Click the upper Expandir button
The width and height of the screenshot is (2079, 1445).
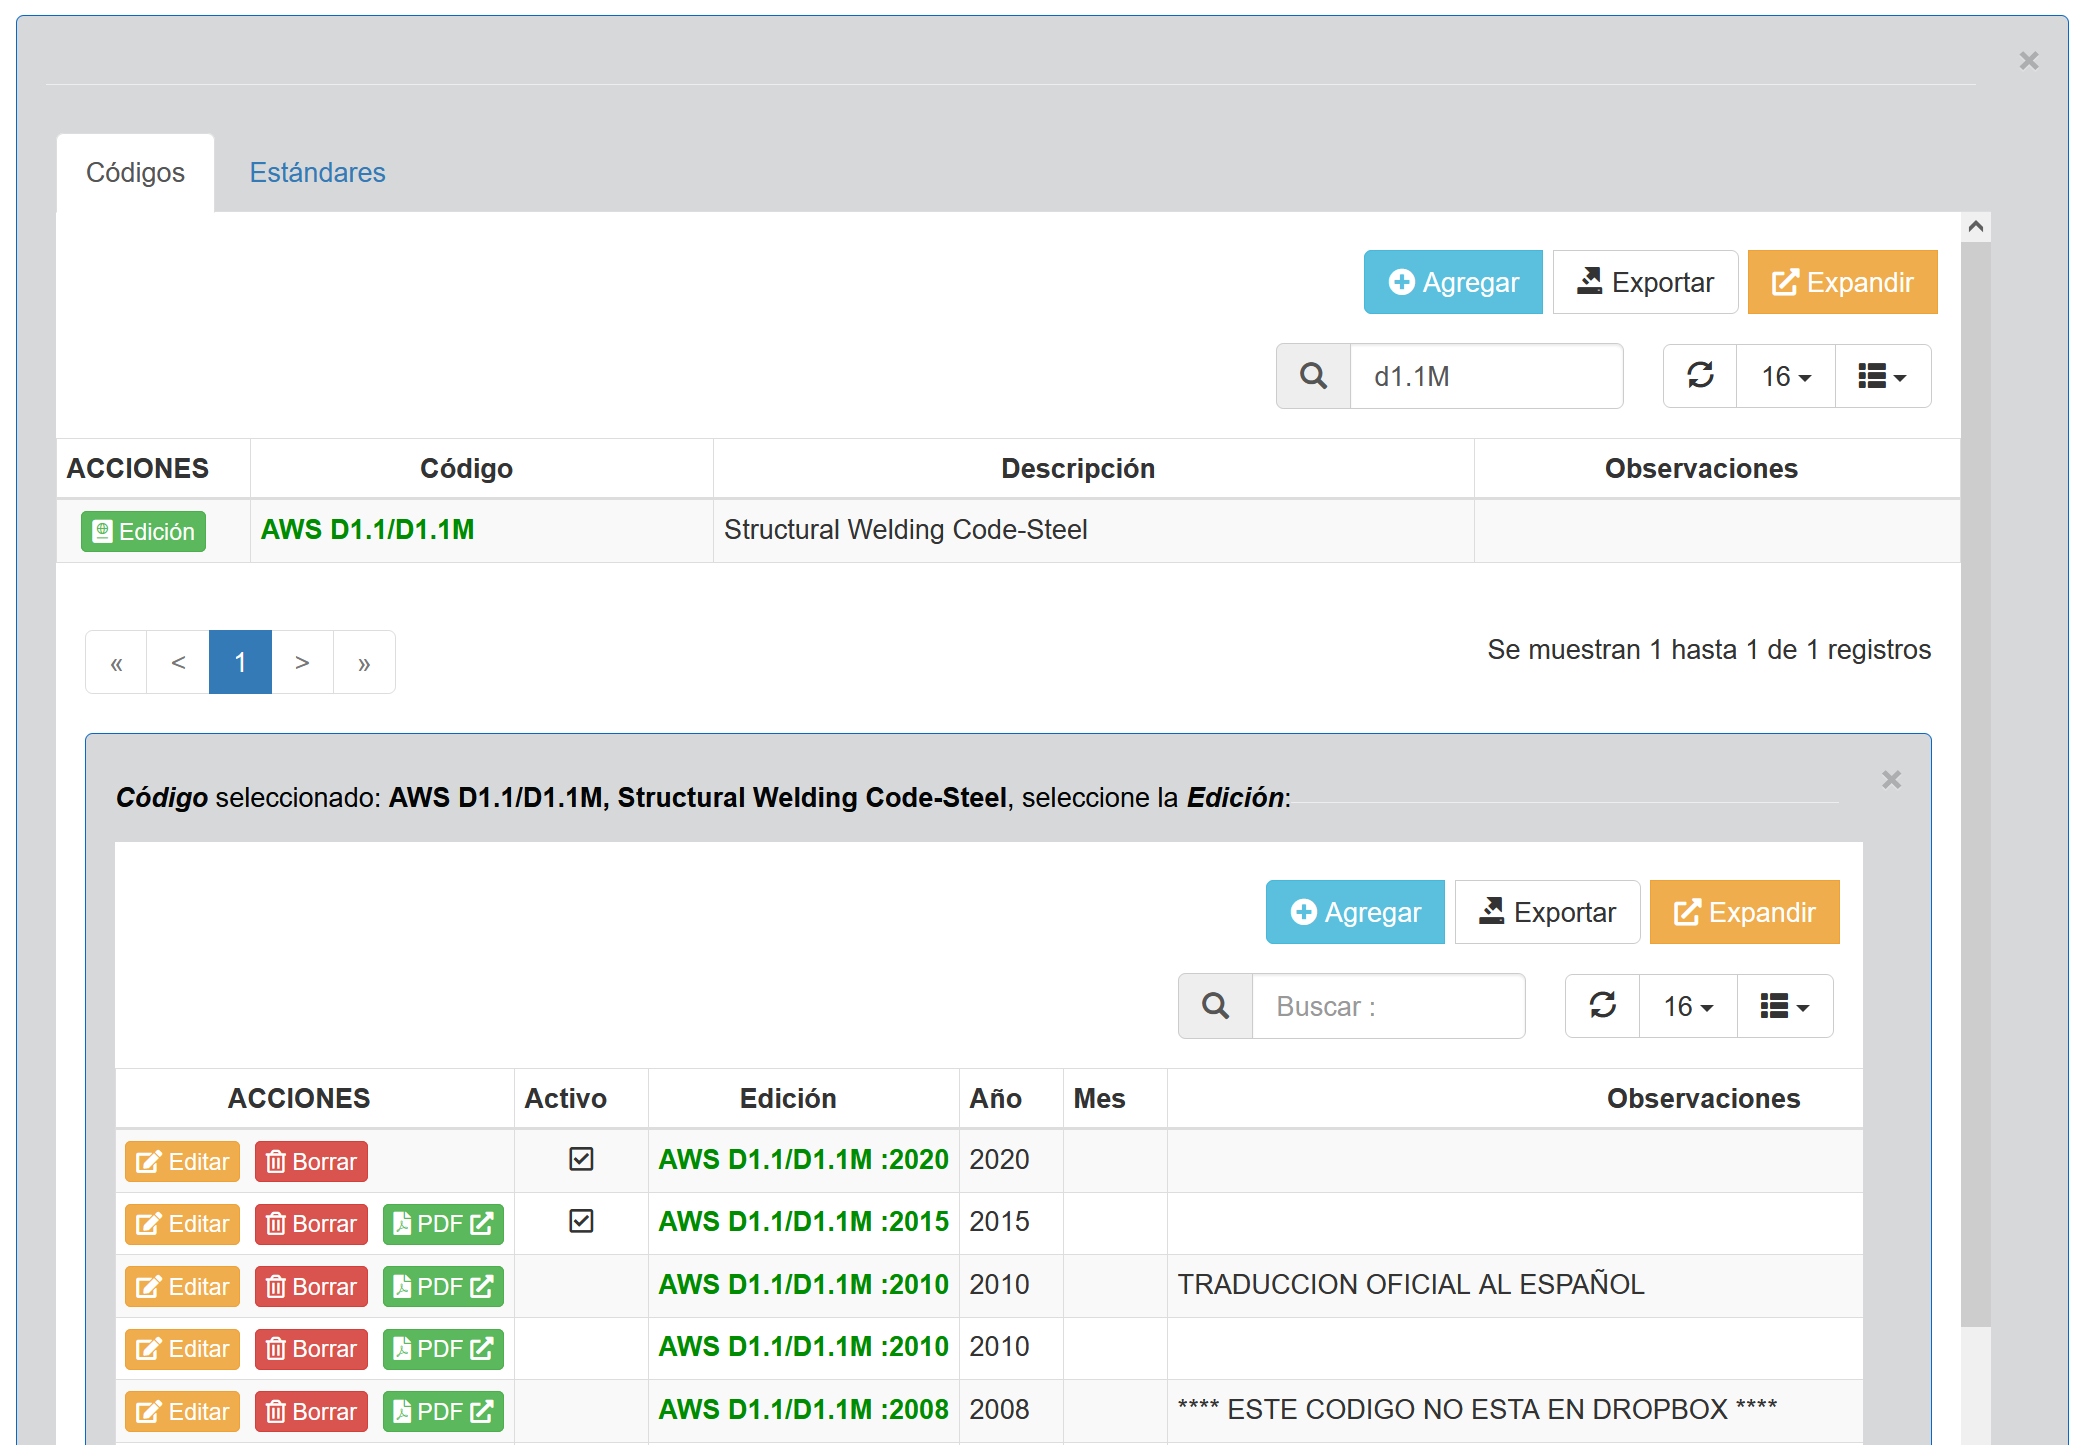(1842, 282)
